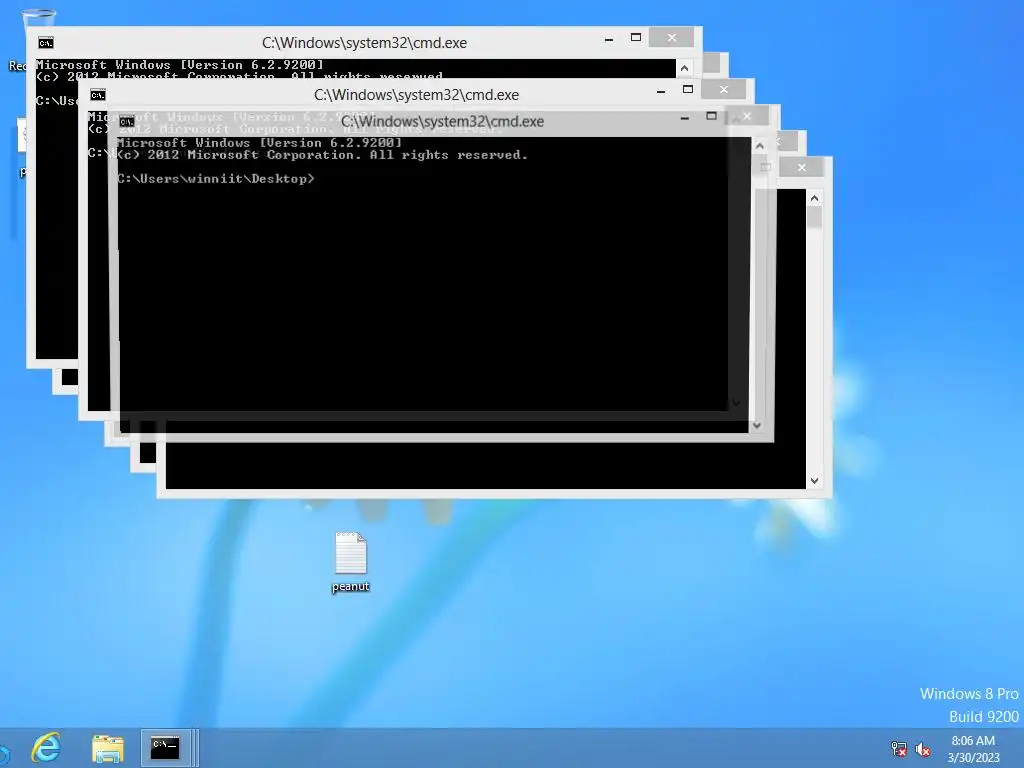This screenshot has height=768, width=1024.
Task: Open the peanut text file icon on the desktop
Action: 351,562
